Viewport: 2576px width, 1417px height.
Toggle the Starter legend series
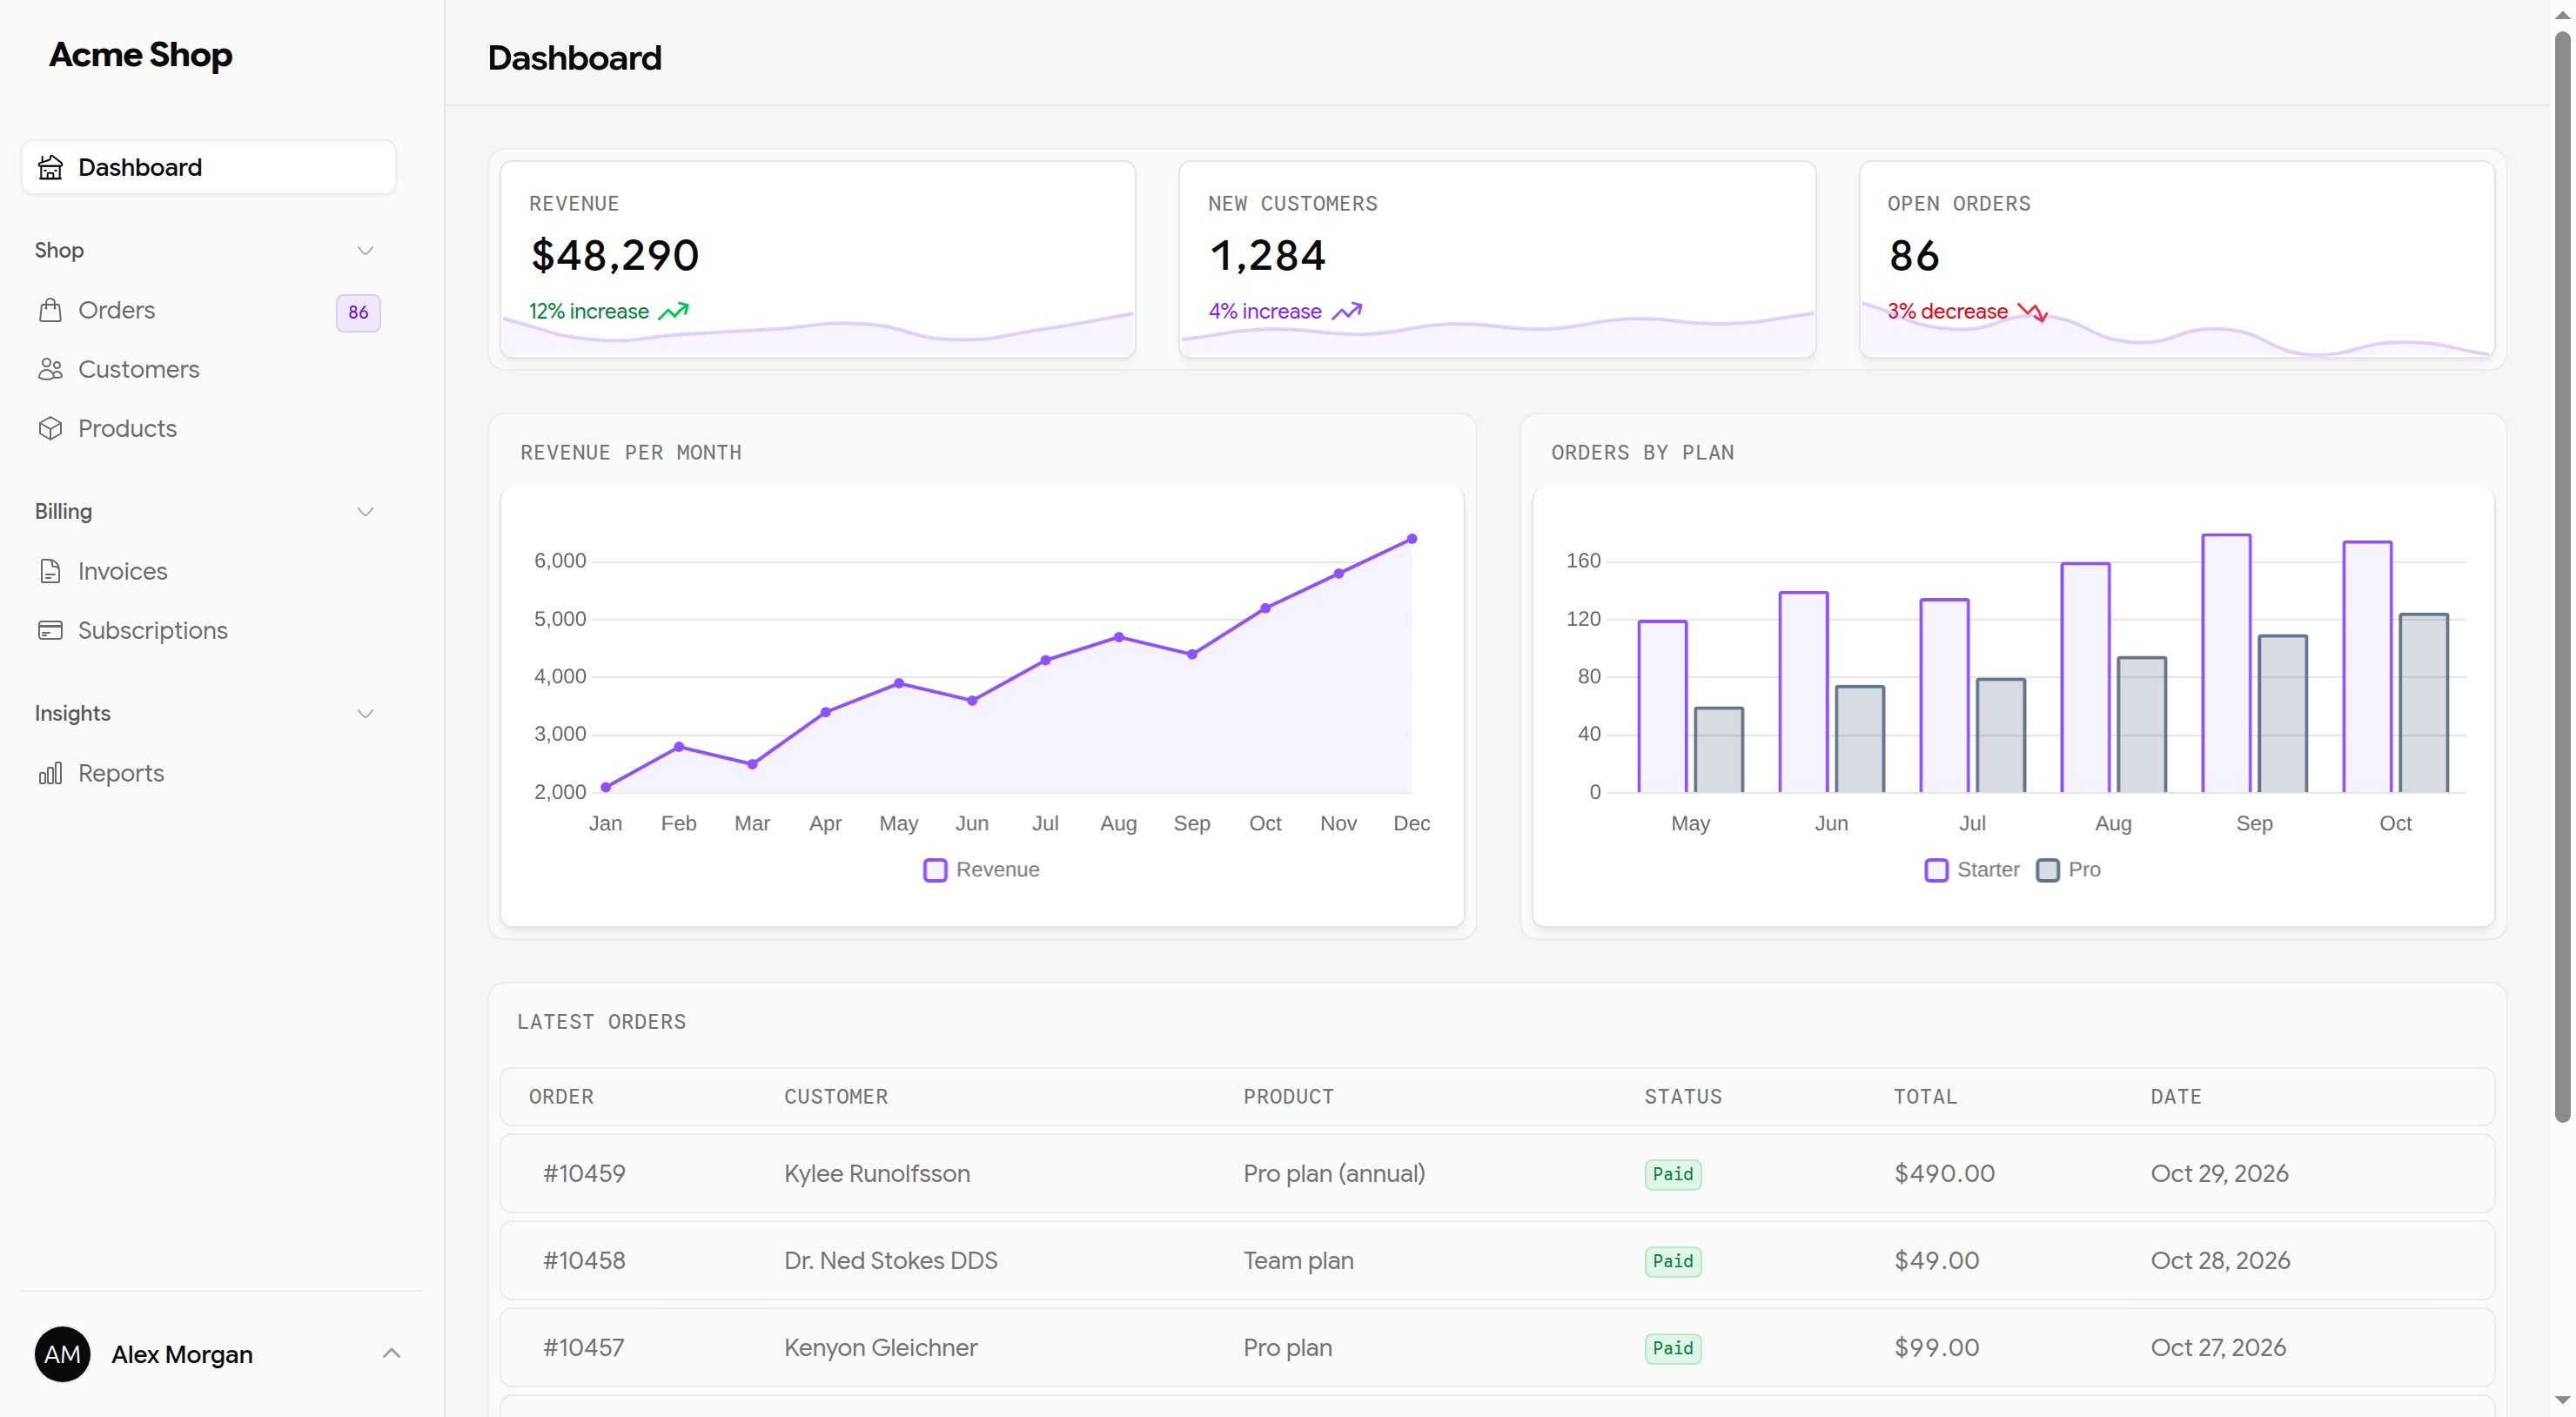[x=1971, y=870]
